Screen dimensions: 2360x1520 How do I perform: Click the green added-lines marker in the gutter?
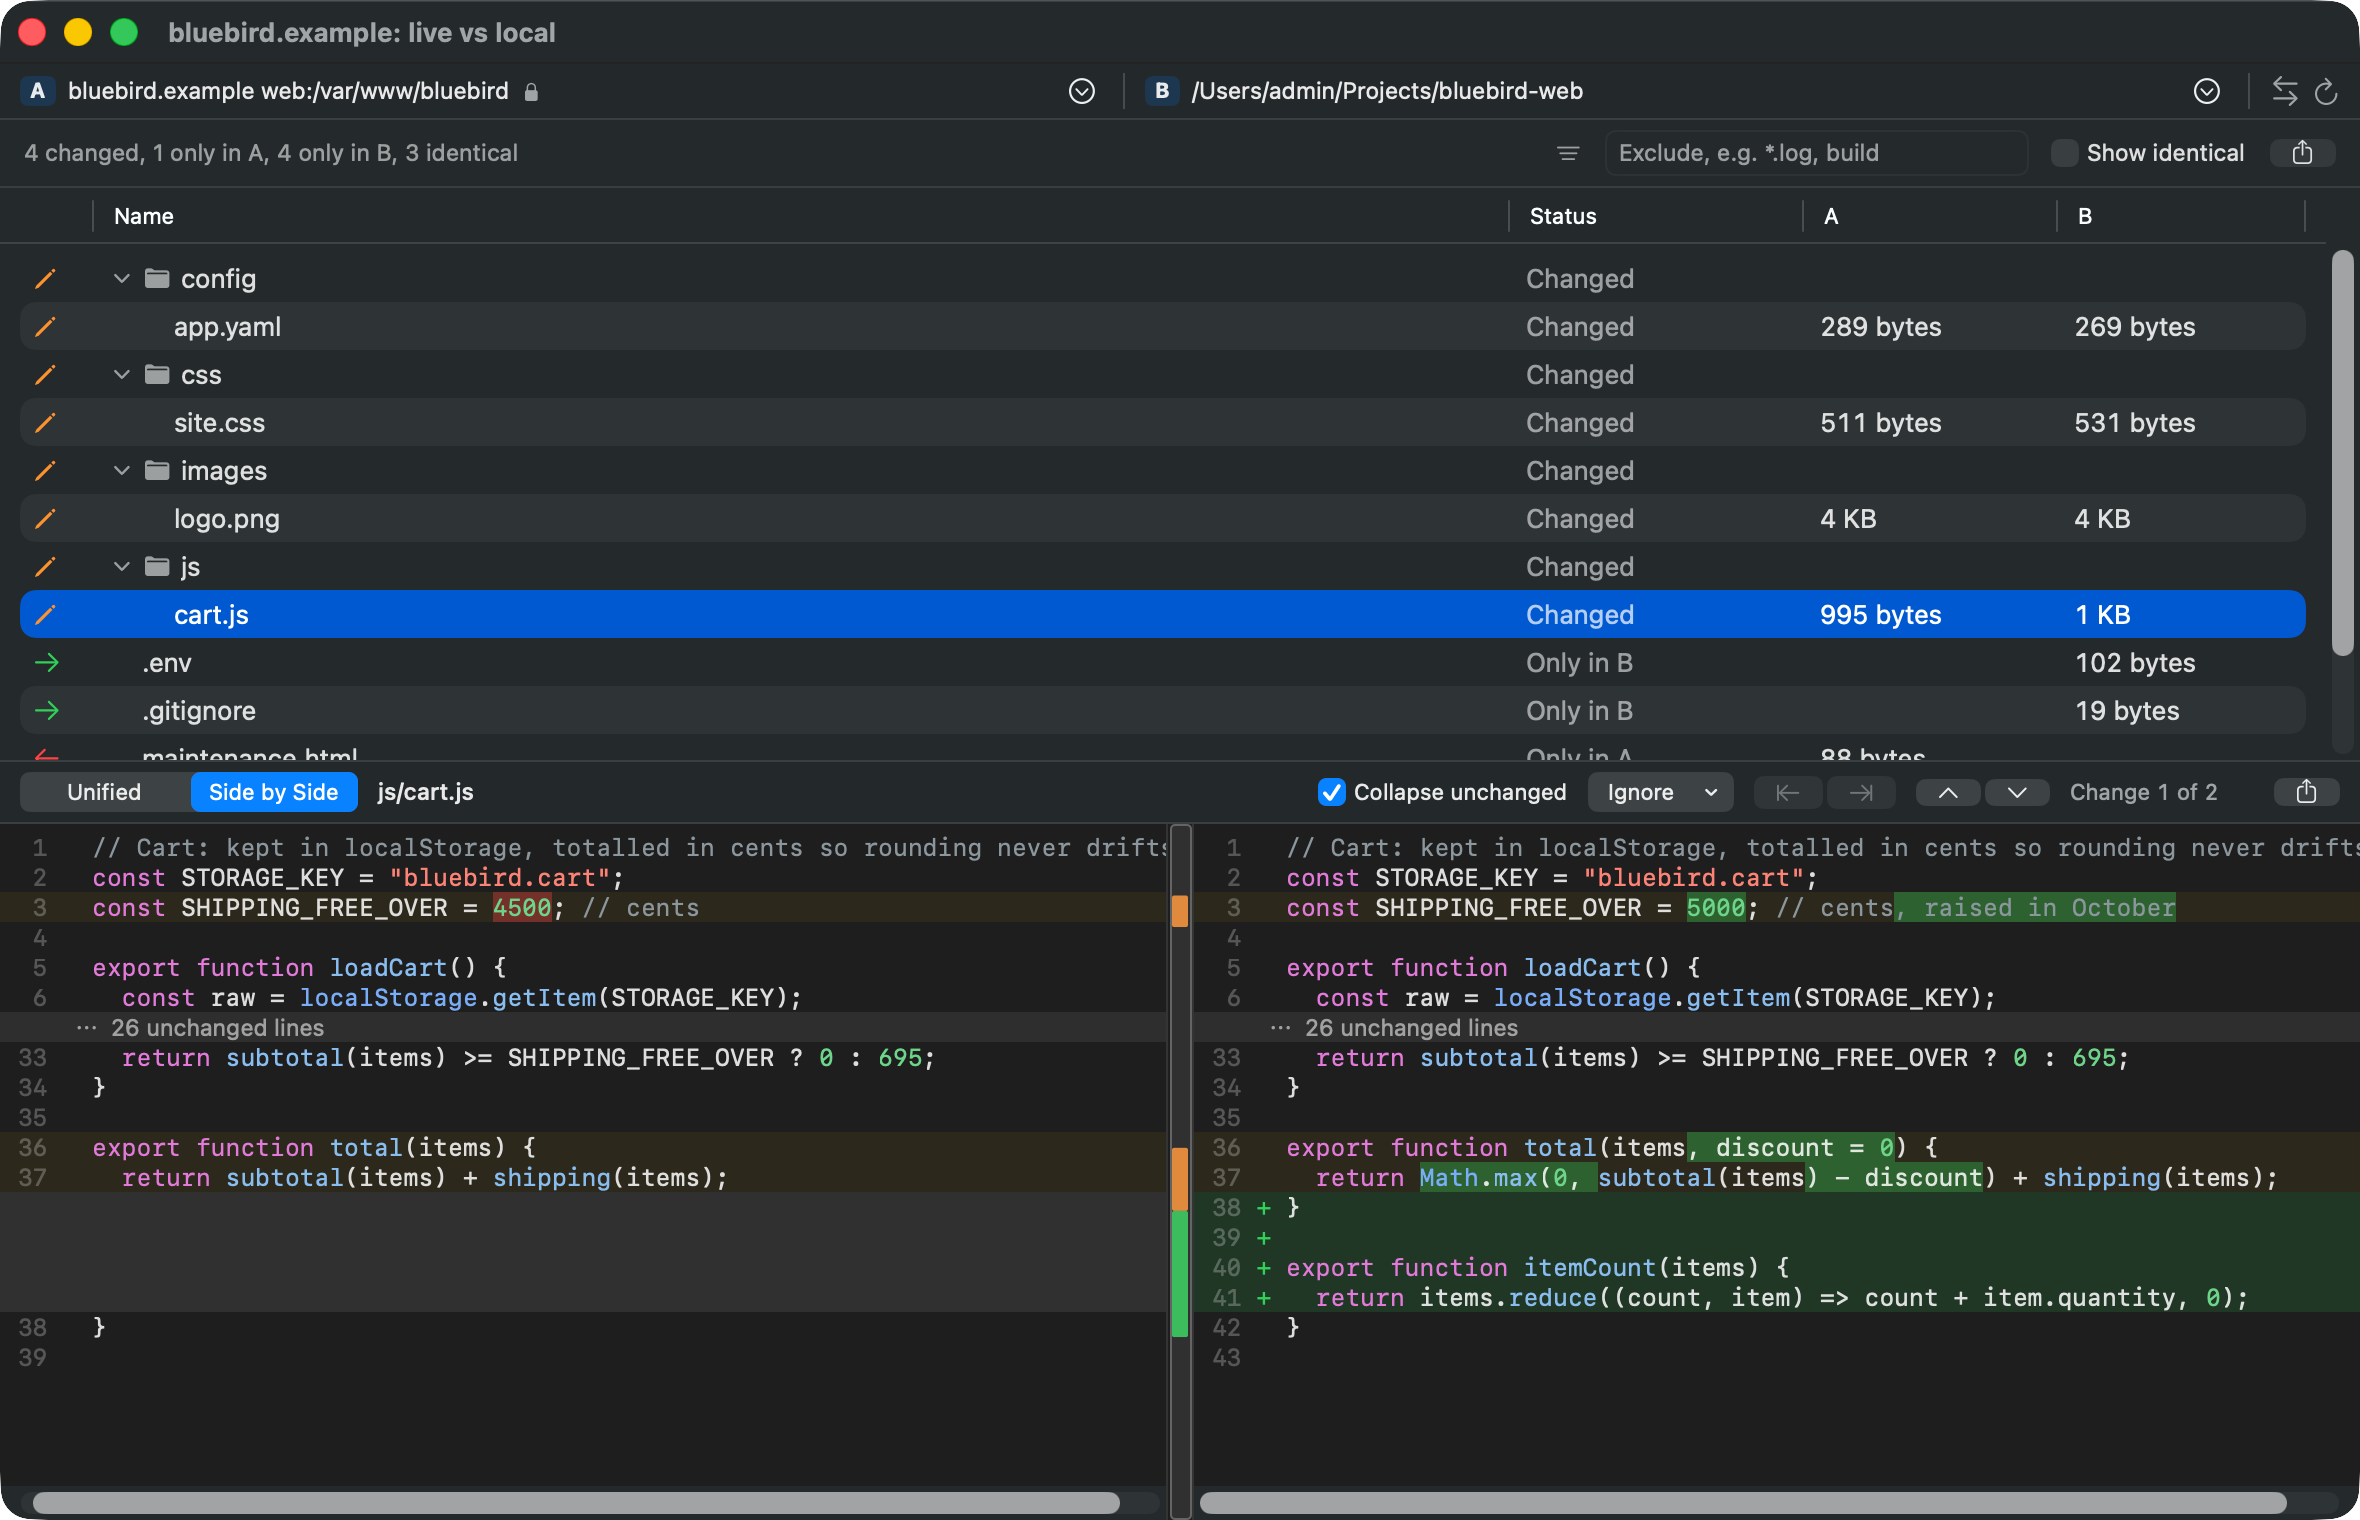click(1180, 1274)
